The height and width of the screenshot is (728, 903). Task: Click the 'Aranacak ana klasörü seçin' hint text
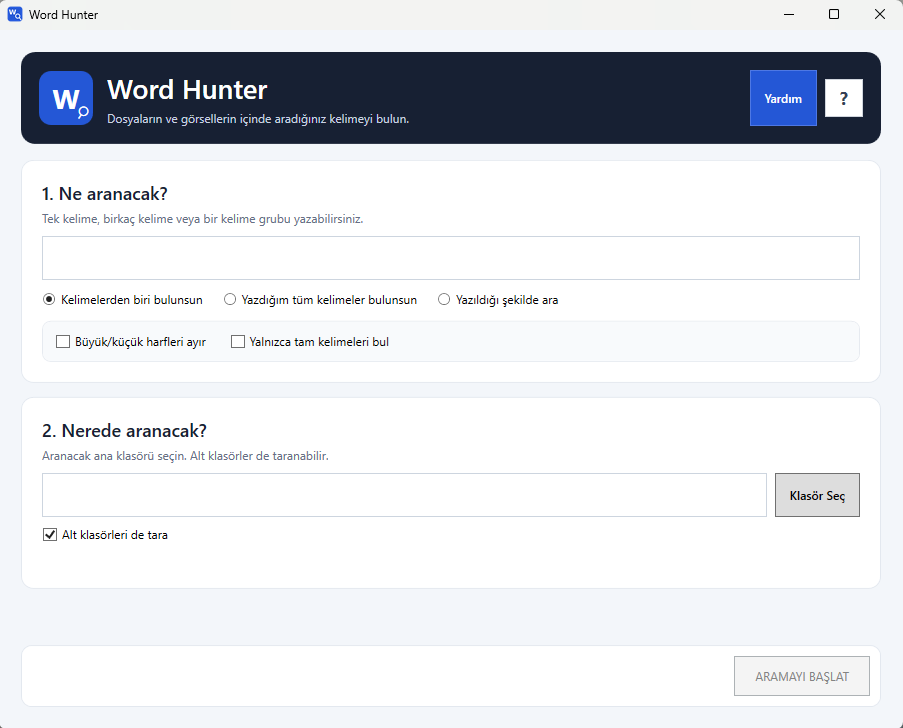click(185, 456)
